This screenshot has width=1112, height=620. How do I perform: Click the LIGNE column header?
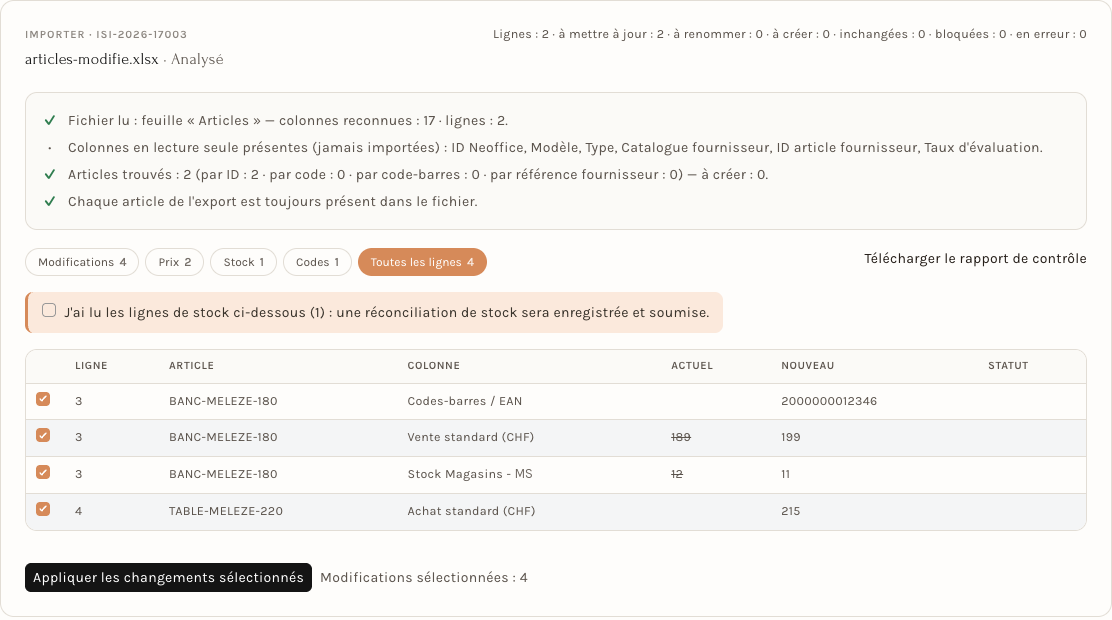(x=91, y=365)
